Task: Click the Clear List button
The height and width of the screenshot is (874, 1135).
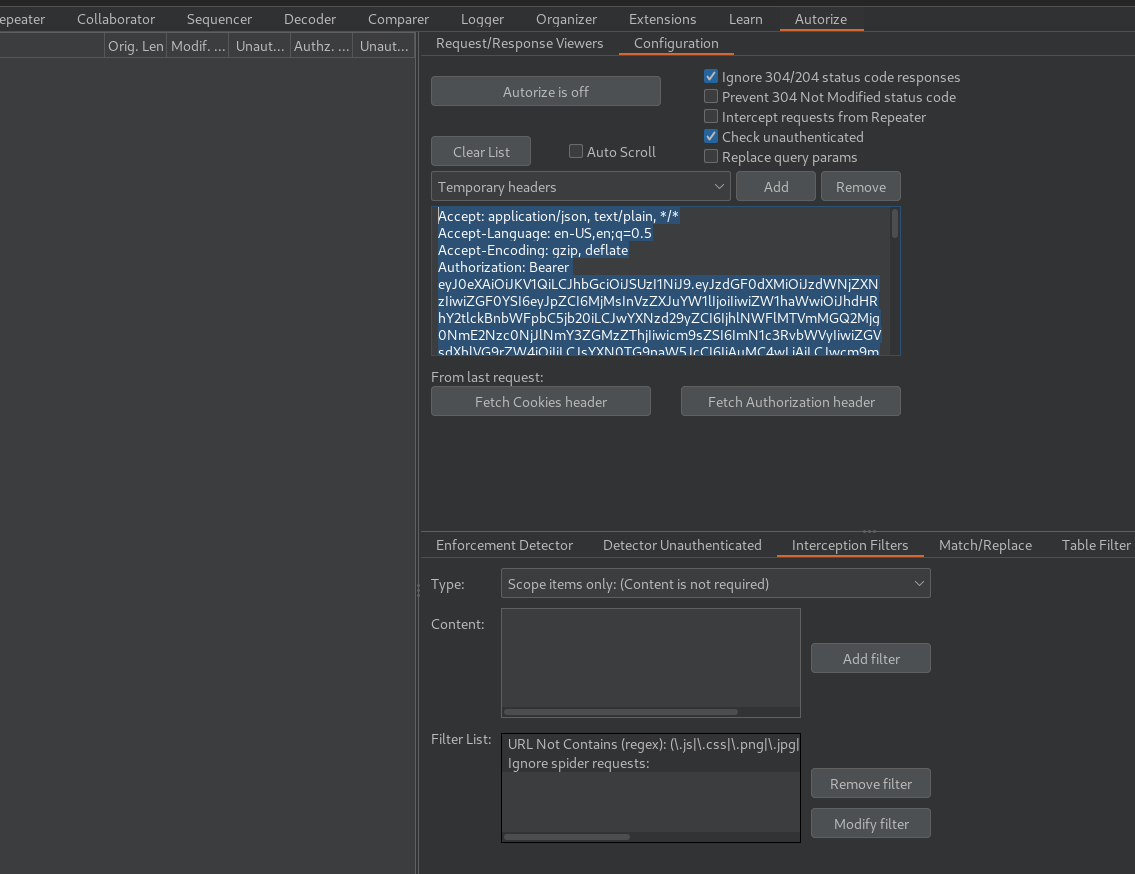Action: click(481, 152)
